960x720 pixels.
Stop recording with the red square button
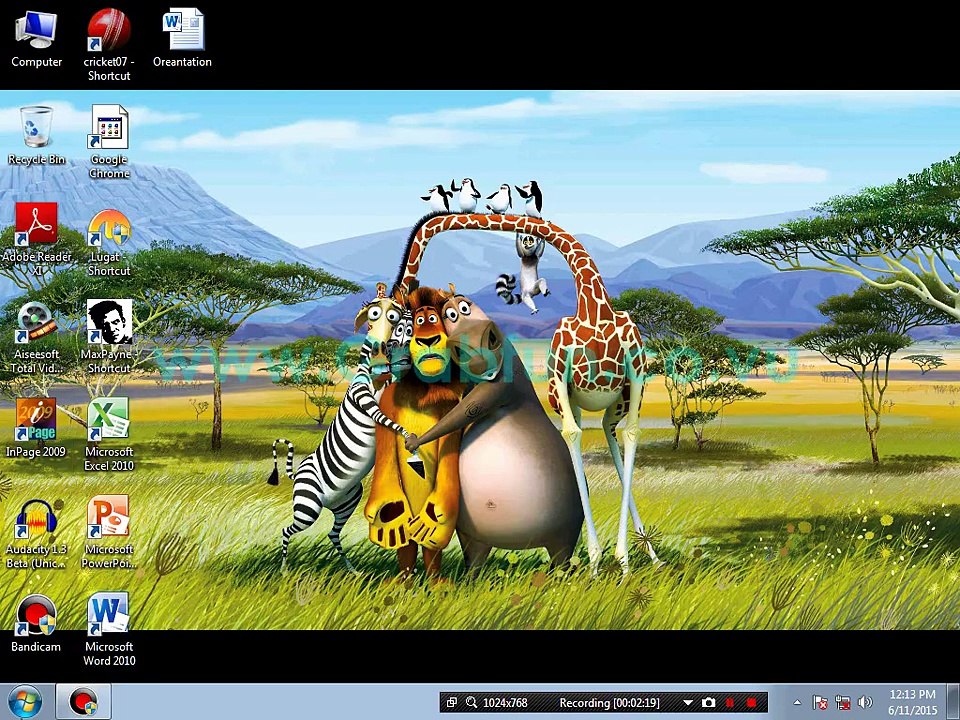click(x=752, y=702)
